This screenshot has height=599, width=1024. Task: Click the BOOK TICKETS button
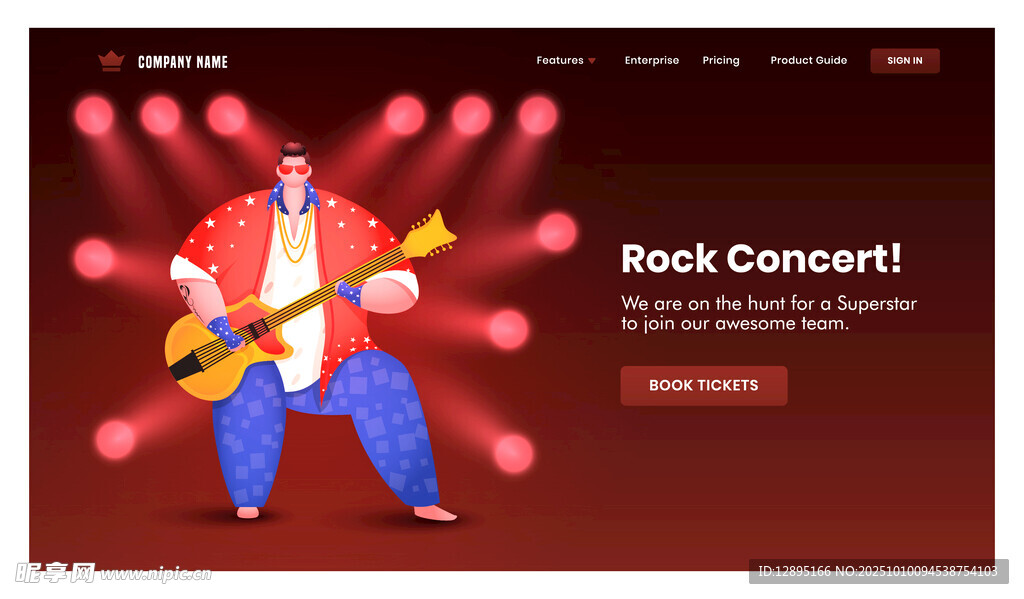(704, 386)
